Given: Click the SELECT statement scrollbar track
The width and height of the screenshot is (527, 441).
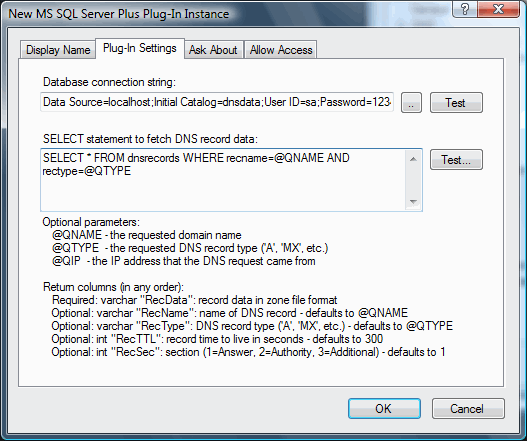Looking at the screenshot, I should coord(413,181).
